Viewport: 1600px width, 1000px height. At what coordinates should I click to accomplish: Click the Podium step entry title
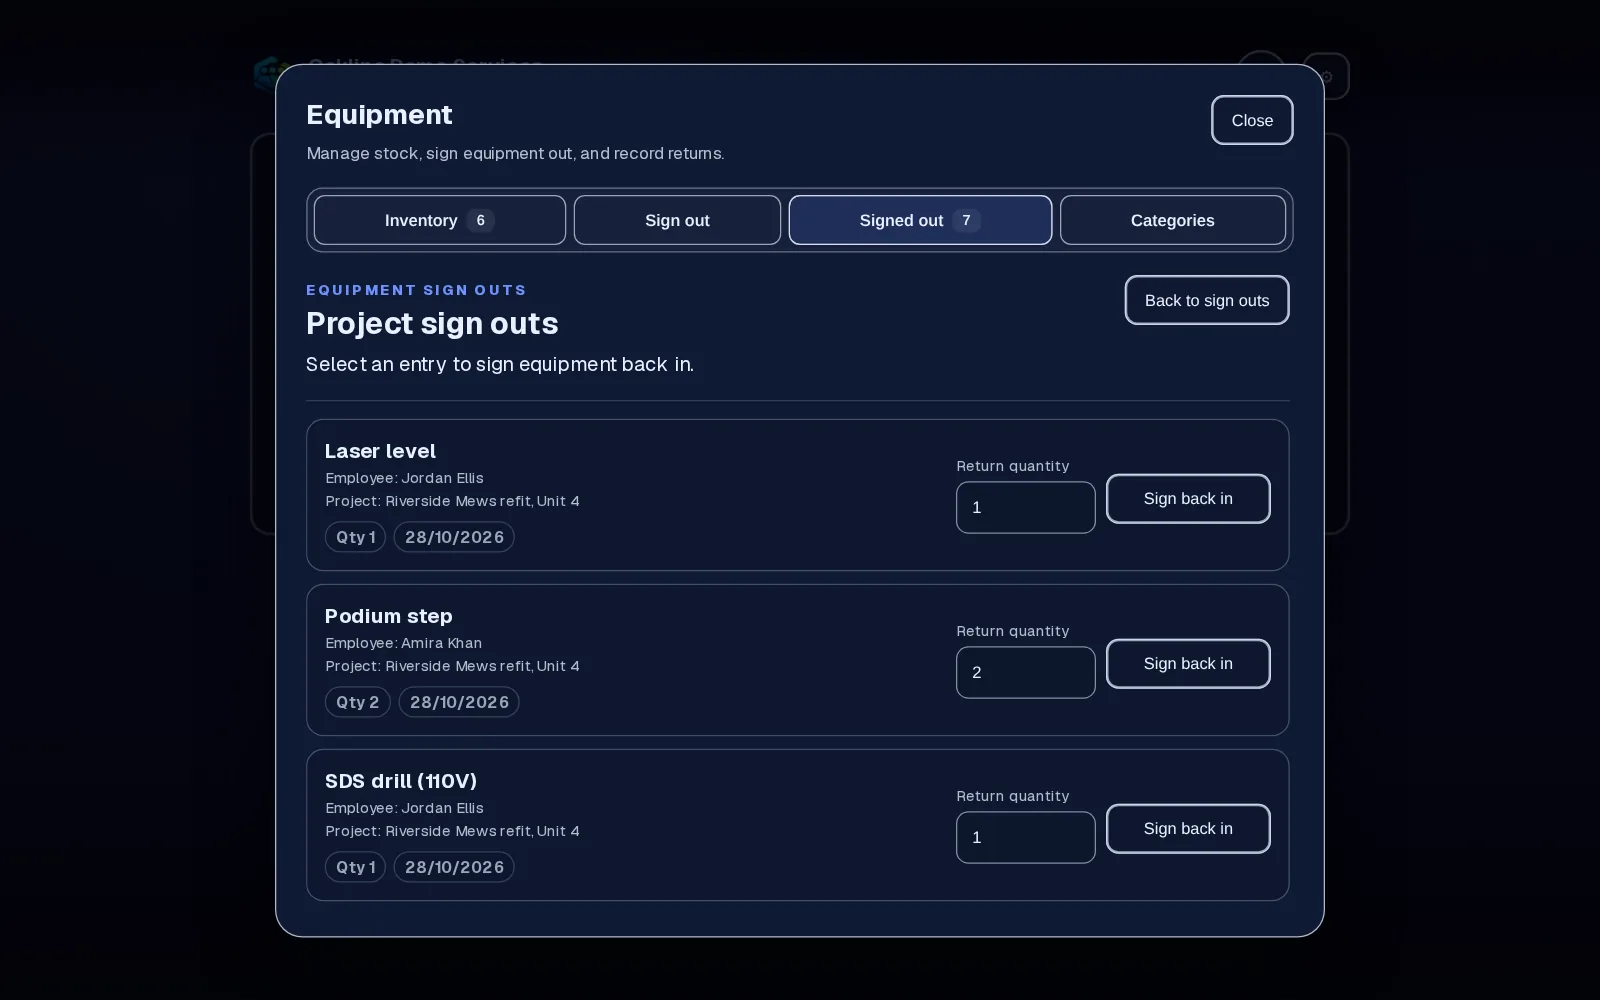[388, 616]
